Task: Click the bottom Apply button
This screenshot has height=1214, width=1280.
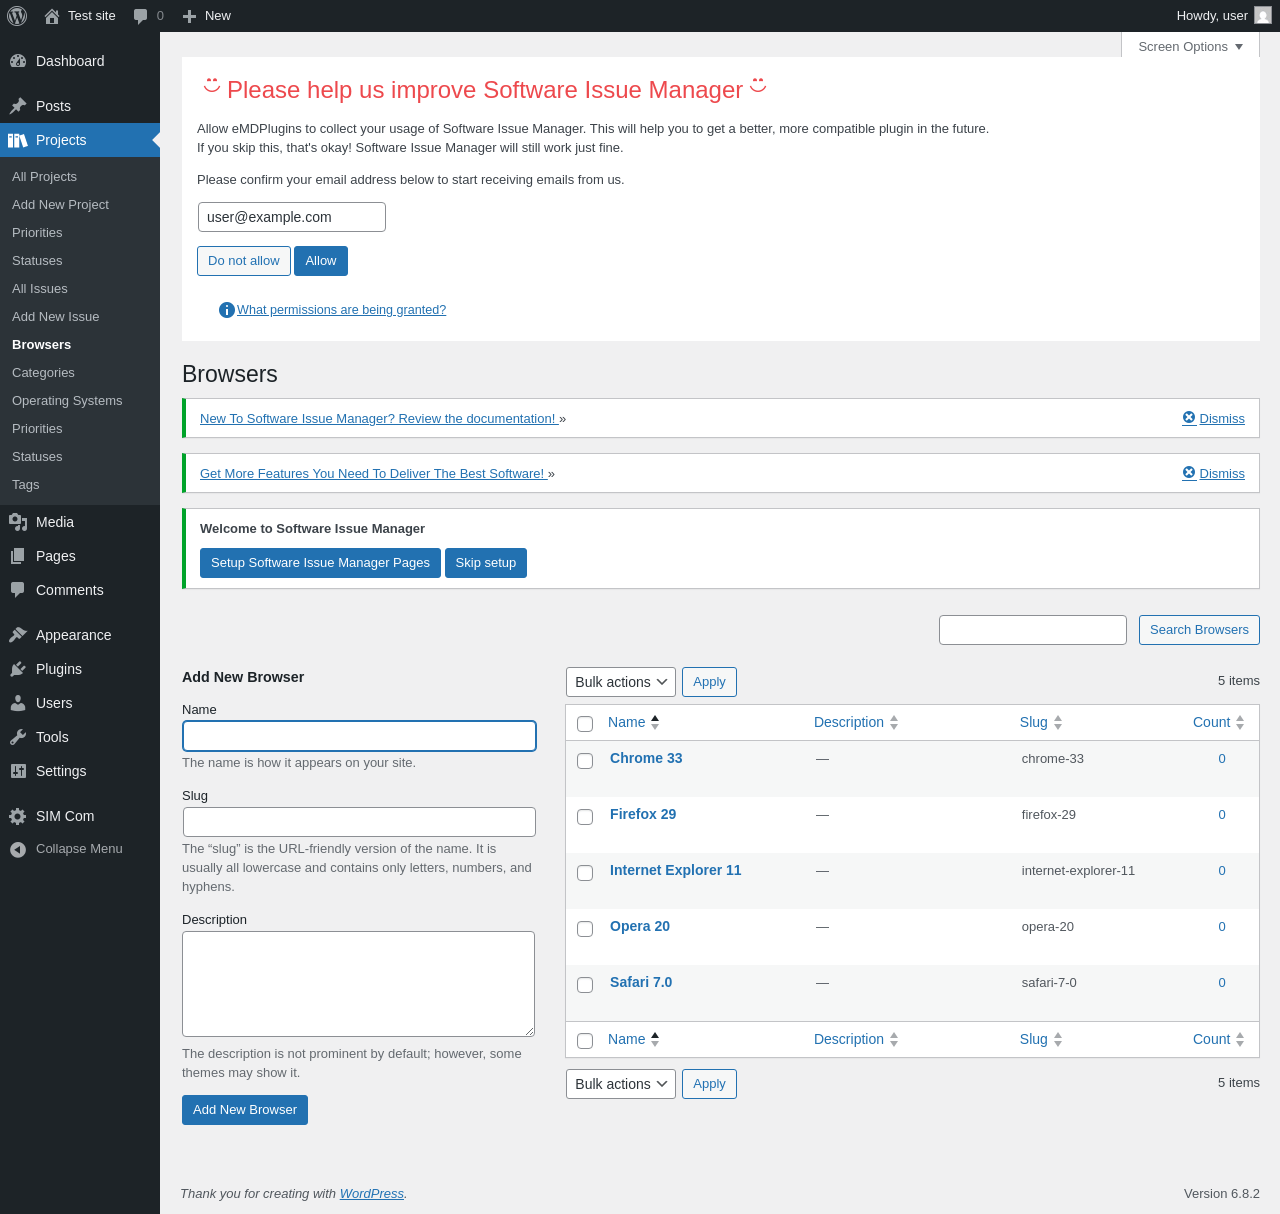Action: (x=709, y=1084)
